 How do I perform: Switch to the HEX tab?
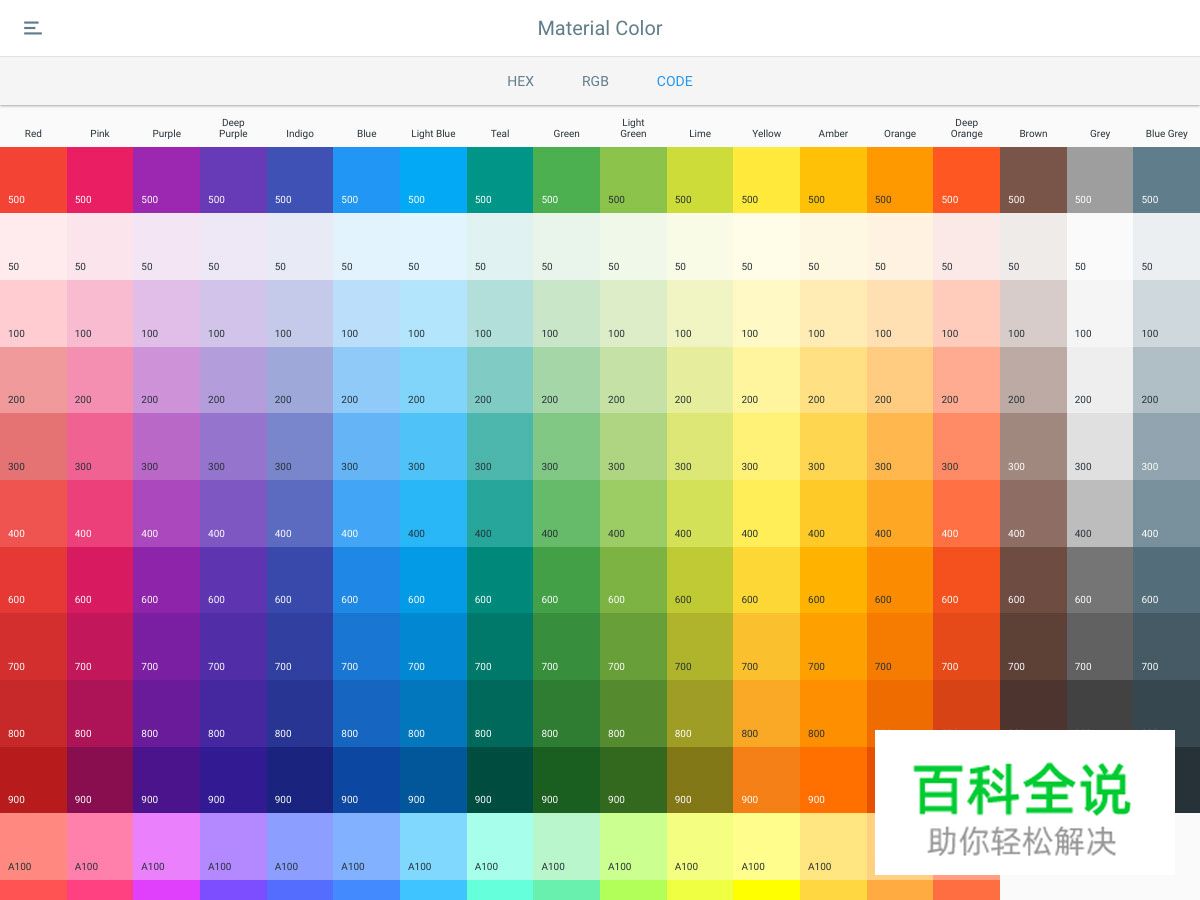(x=520, y=81)
